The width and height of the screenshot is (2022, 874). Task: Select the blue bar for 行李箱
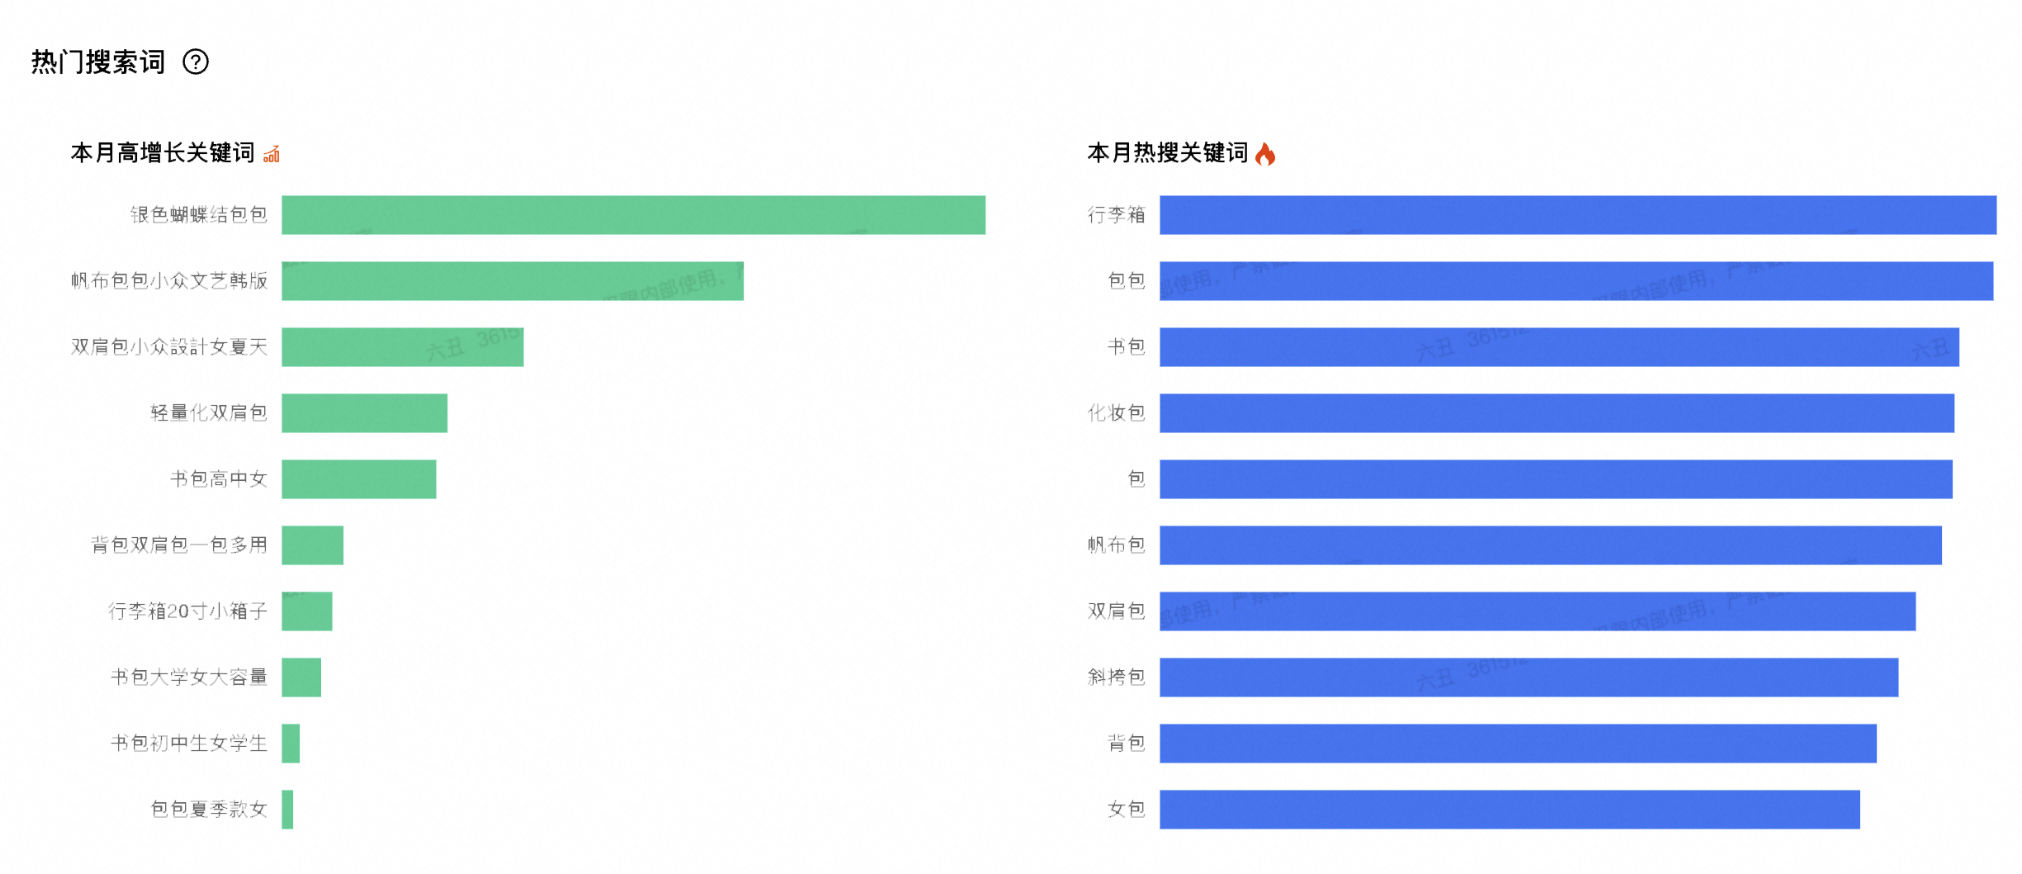(x=1577, y=215)
